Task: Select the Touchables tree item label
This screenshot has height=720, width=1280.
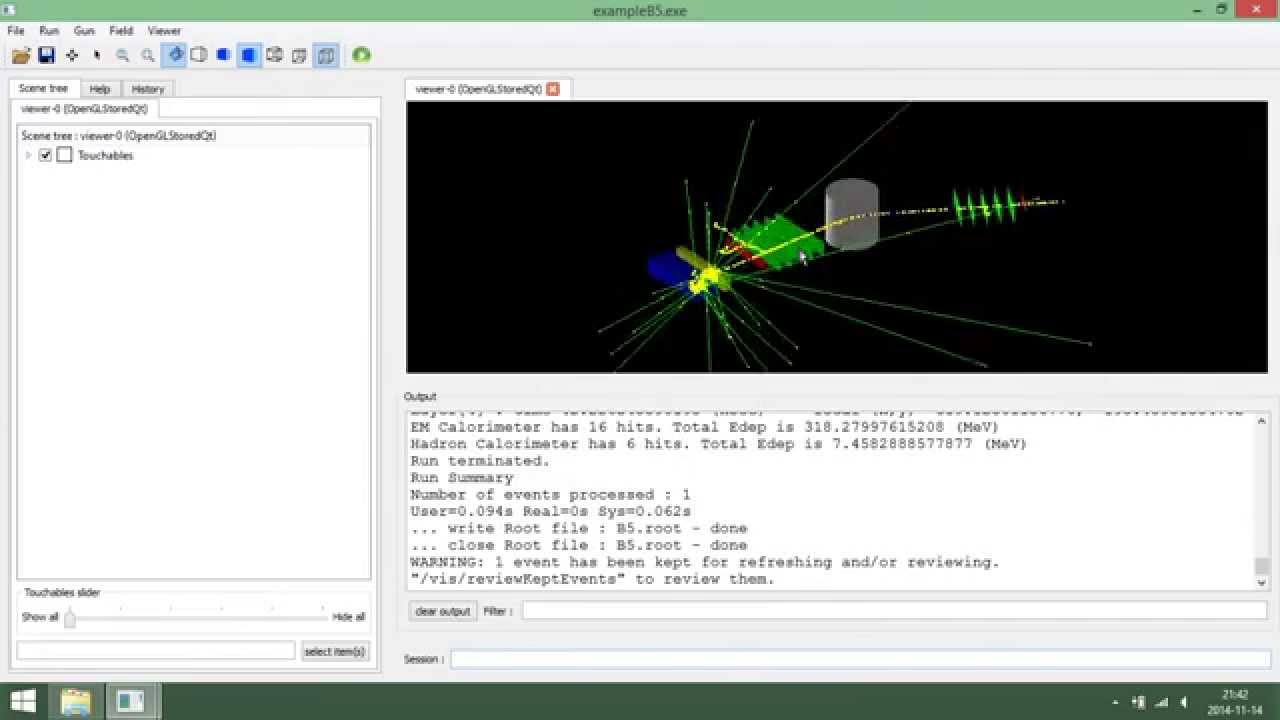Action: [x=105, y=155]
